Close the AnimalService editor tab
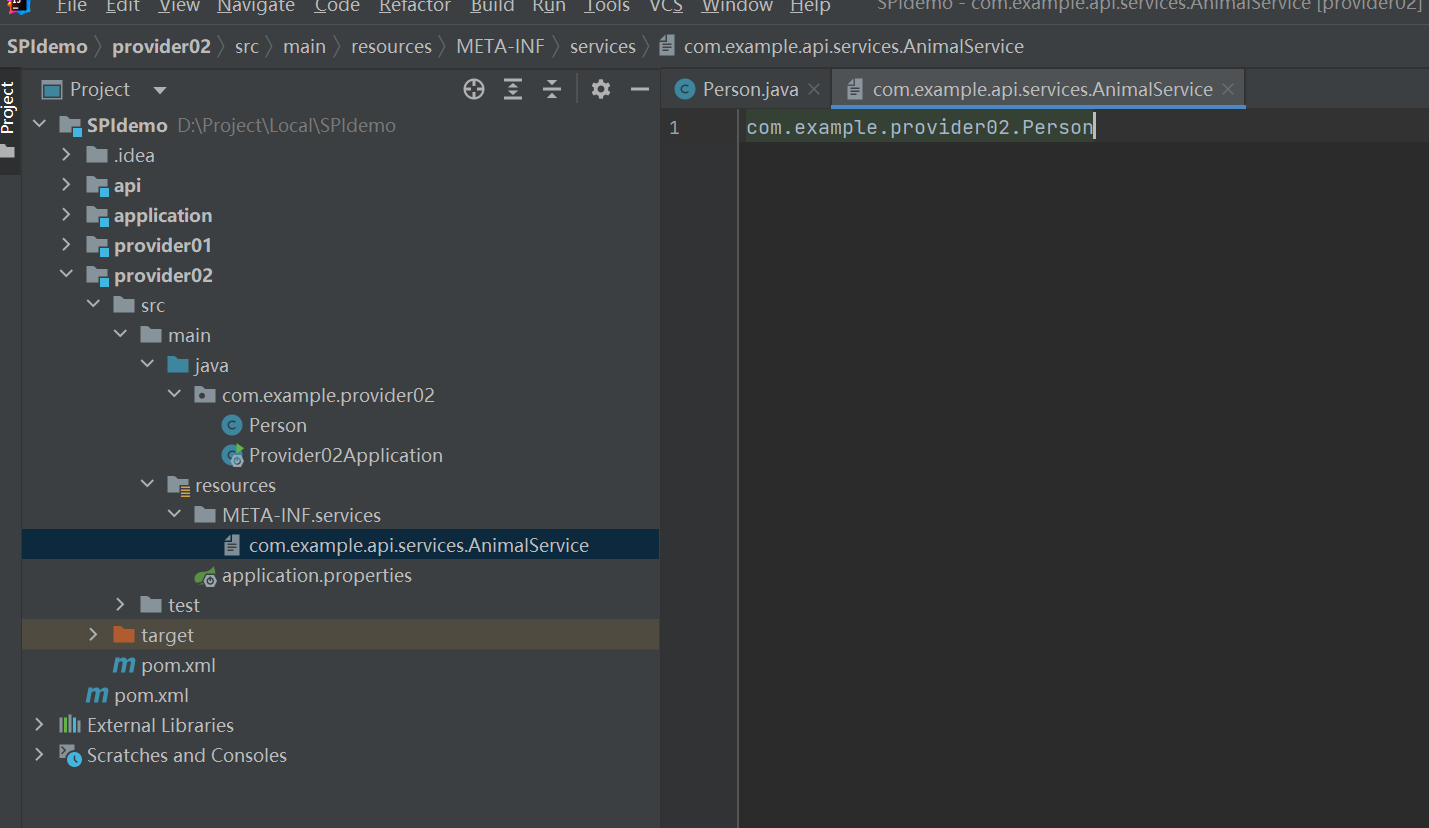 (1228, 89)
